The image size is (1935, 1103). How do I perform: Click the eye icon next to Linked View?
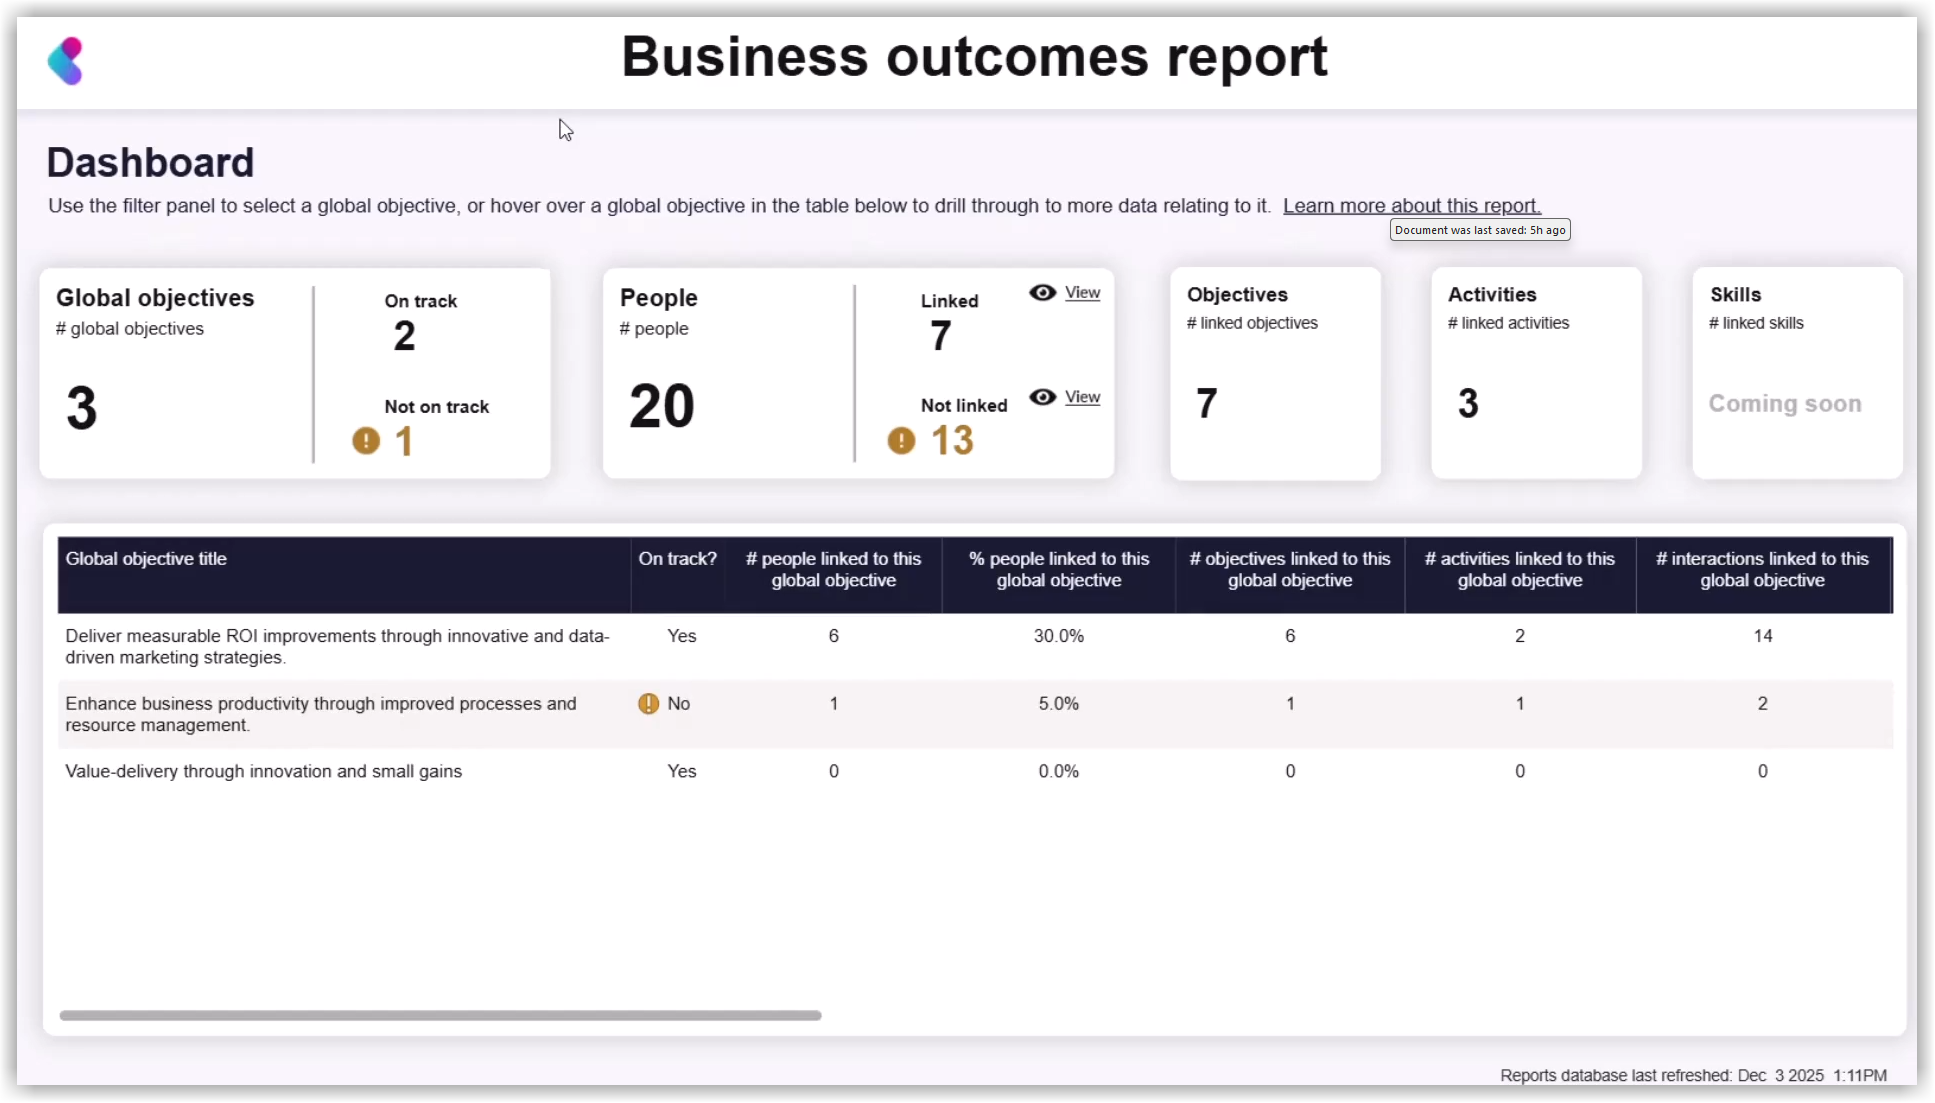[1042, 292]
